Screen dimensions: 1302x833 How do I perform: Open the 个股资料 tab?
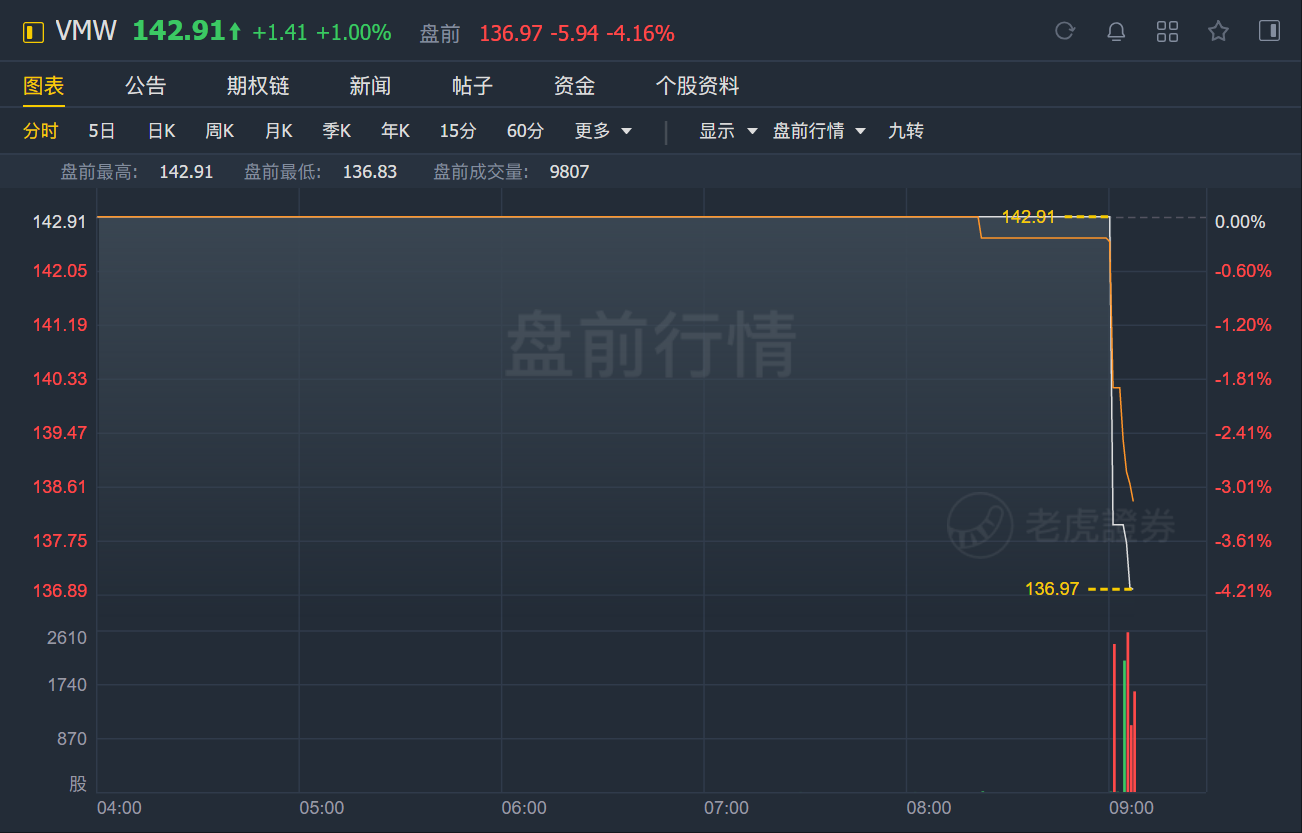tap(697, 86)
